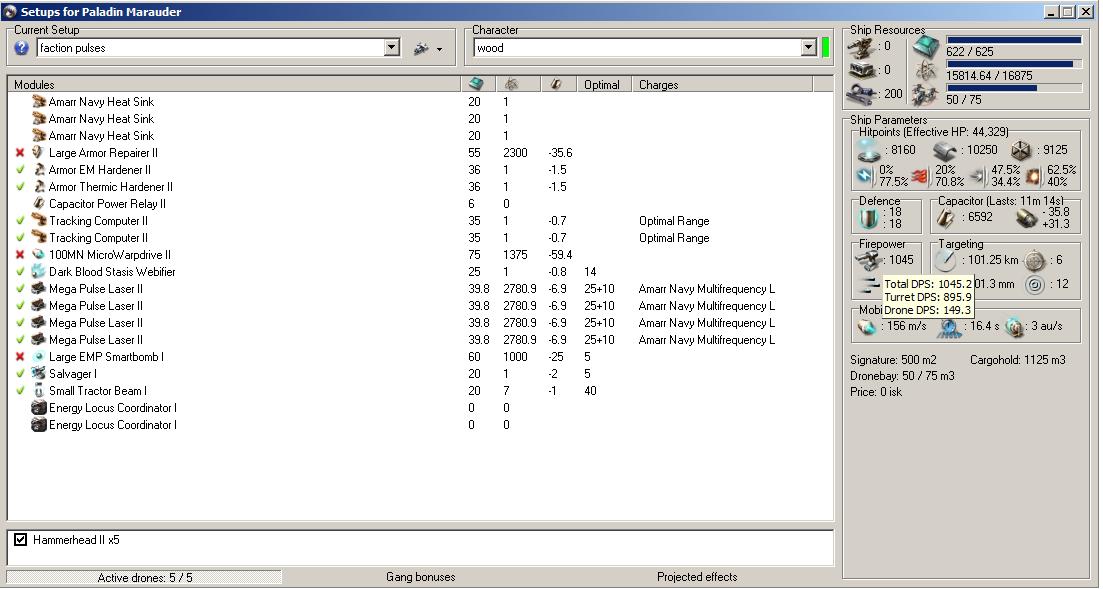Click the Cargohold: 1125 m3 text

coord(1018,360)
